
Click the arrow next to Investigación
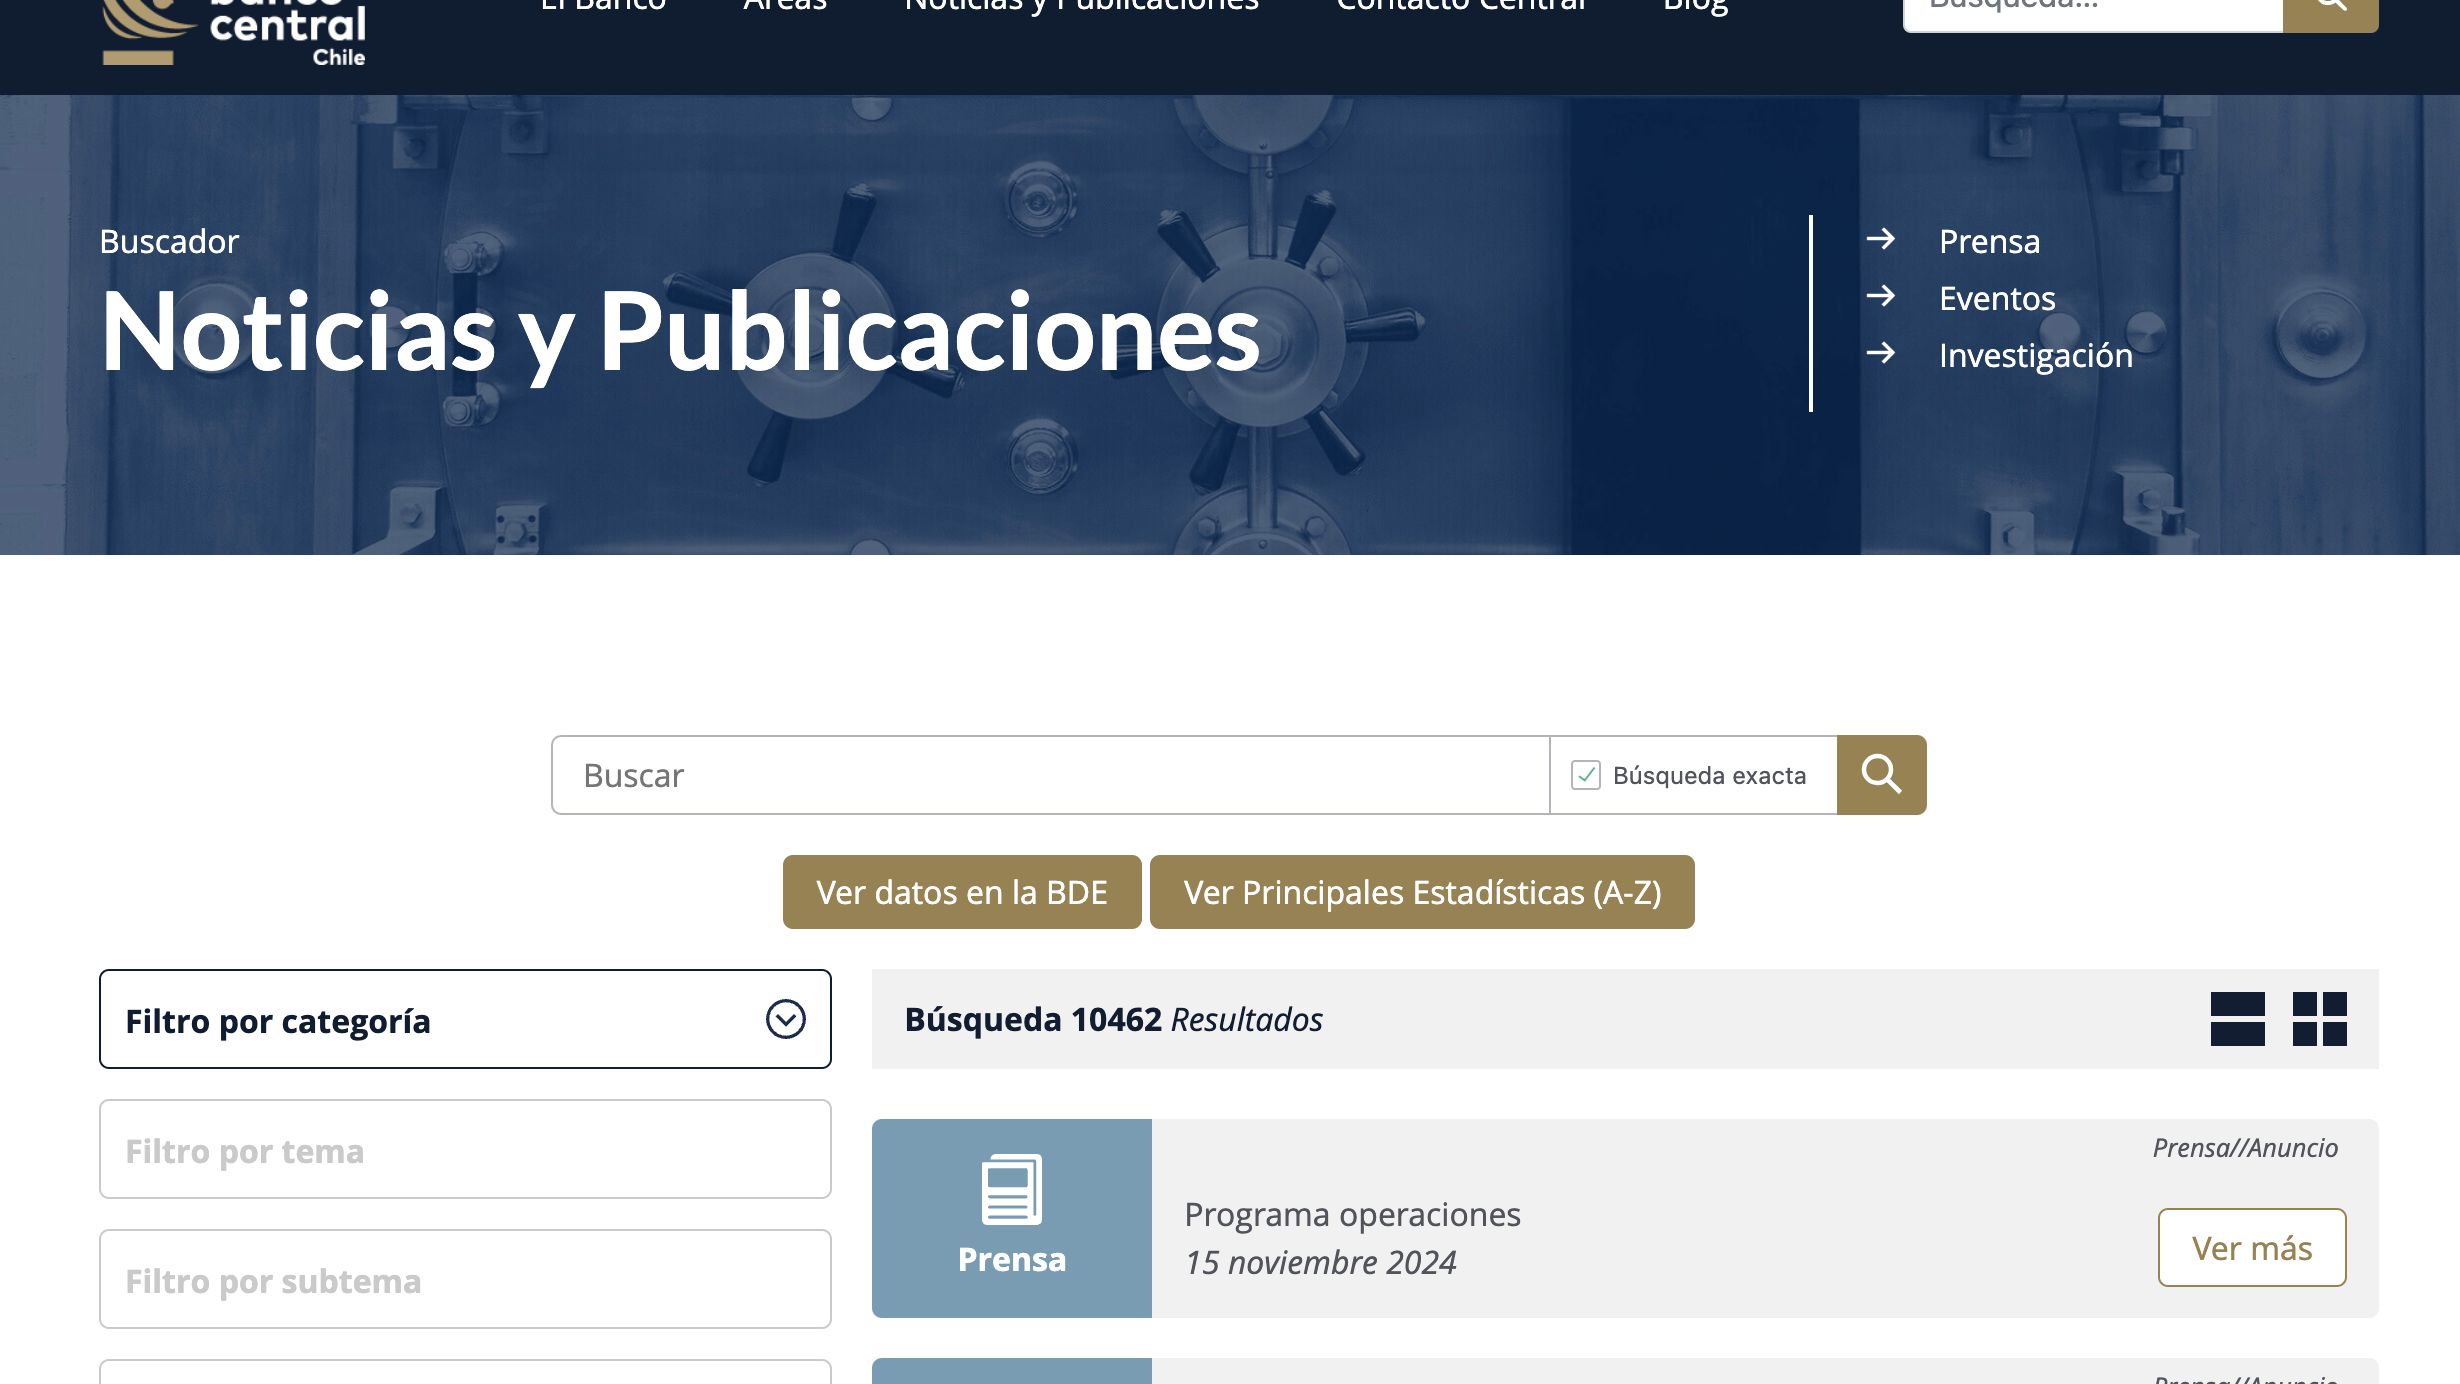pos(1881,353)
